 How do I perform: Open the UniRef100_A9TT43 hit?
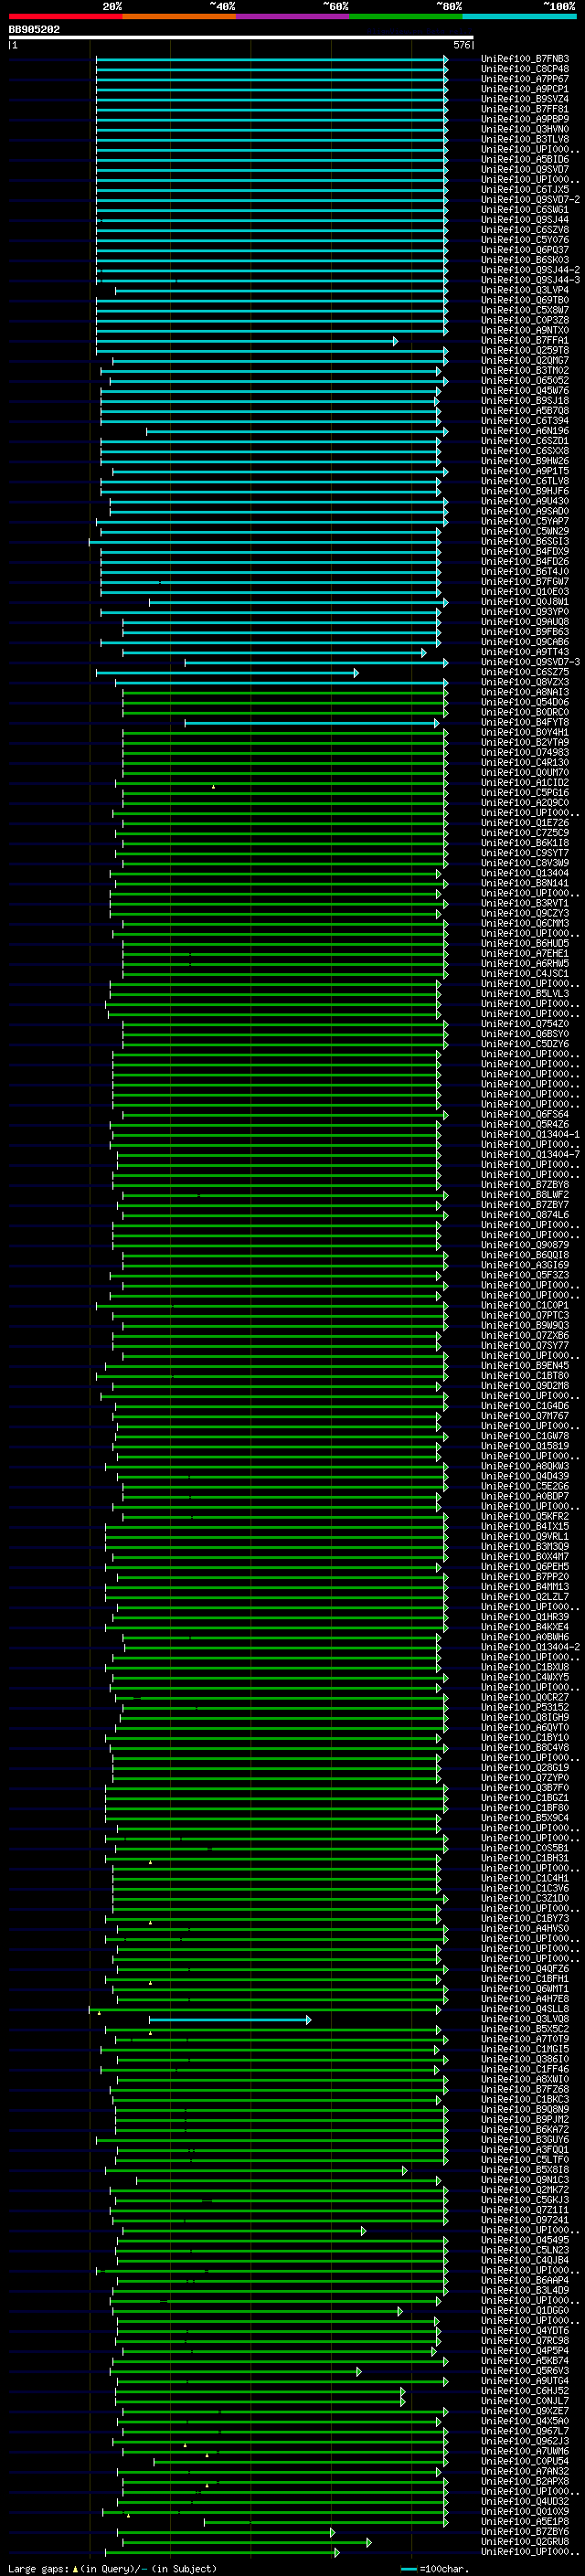(525, 652)
